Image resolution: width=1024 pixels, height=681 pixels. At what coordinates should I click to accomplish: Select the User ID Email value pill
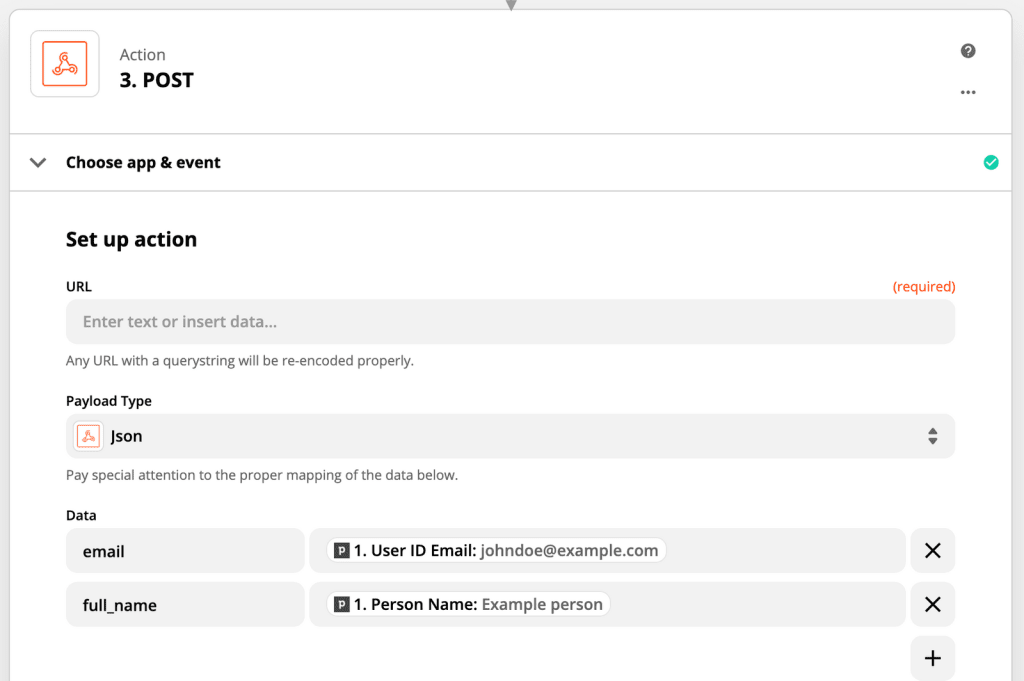tap(496, 550)
